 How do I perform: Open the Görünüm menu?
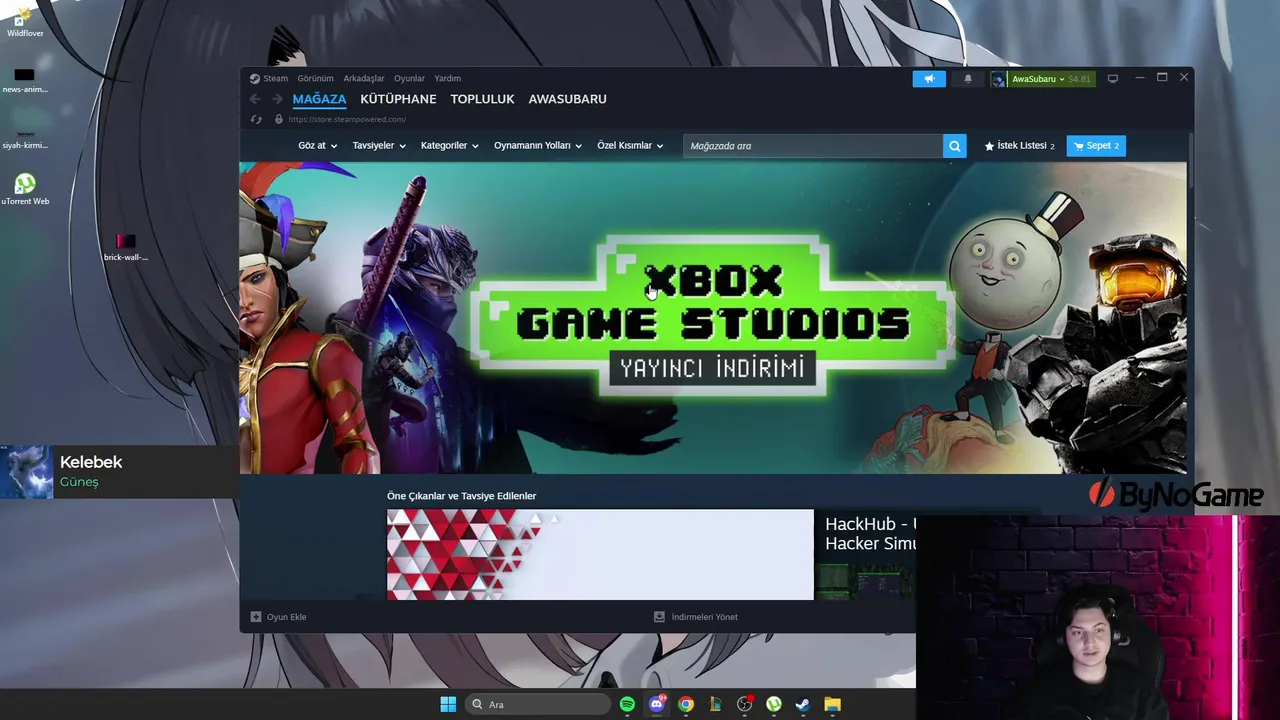315,78
